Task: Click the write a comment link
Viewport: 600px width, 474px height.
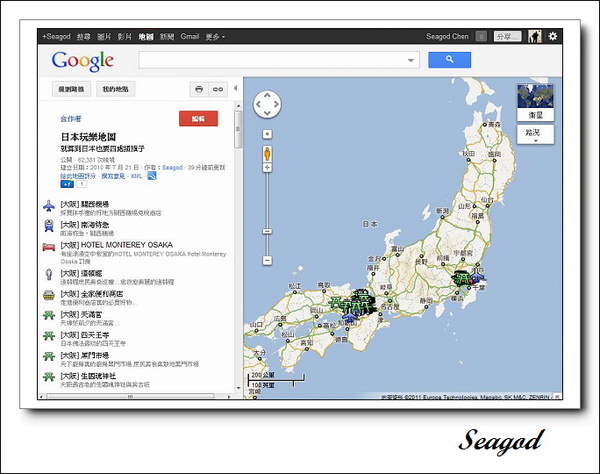Action: (113, 176)
